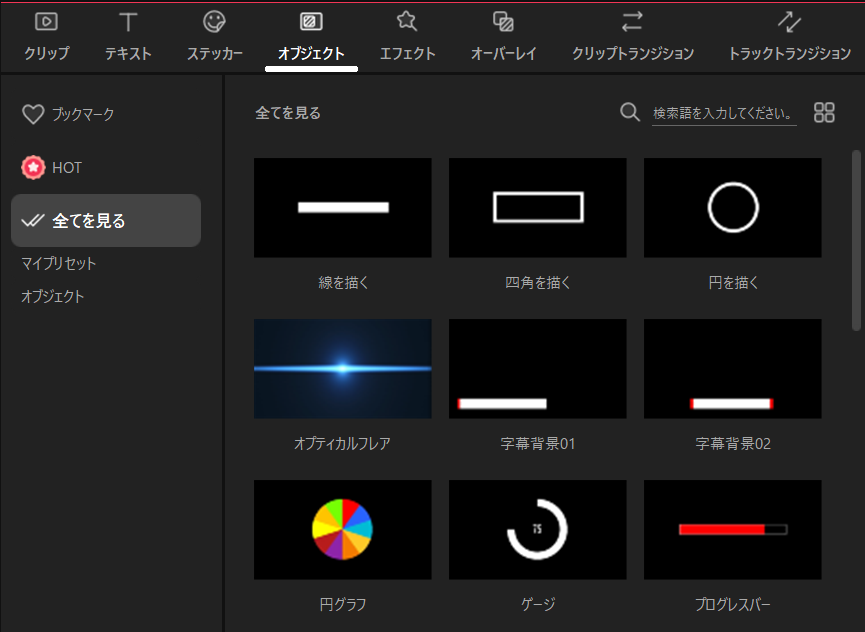
Task: Open the オーバーレイ (Overlay) icon
Action: [504, 22]
